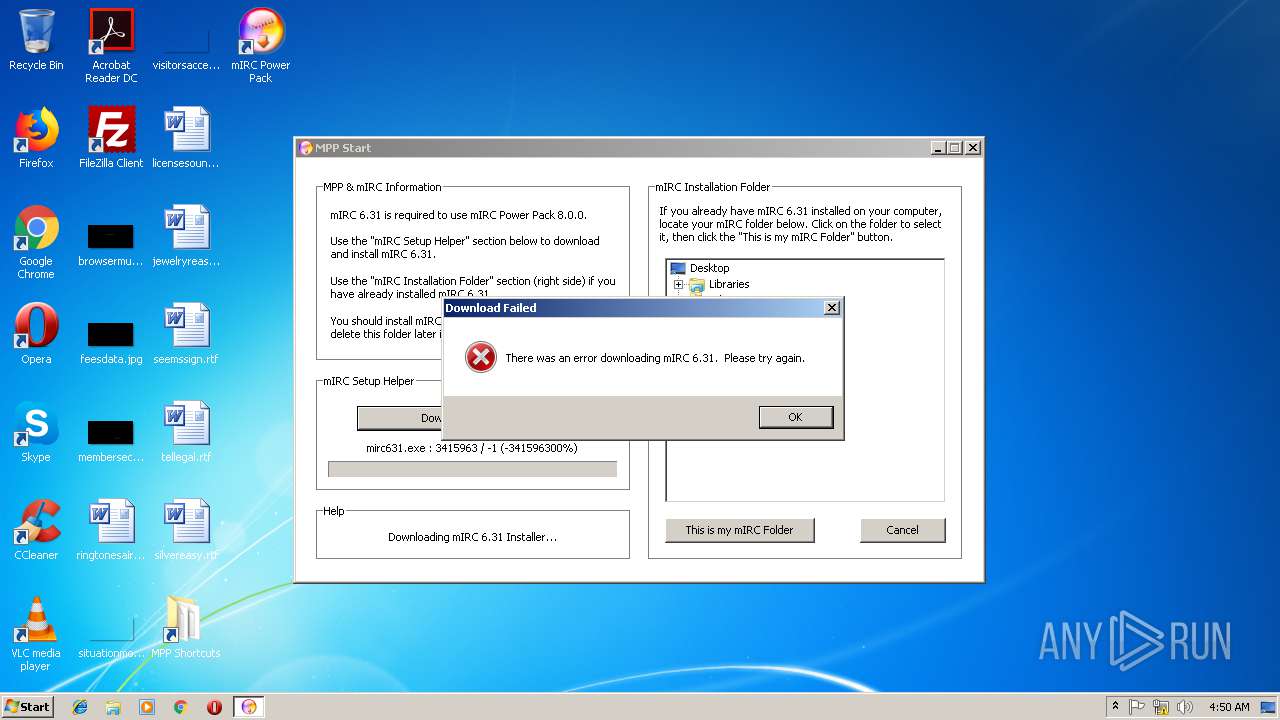
Task: Open the volume speaker tray icon
Action: pos(1185,707)
